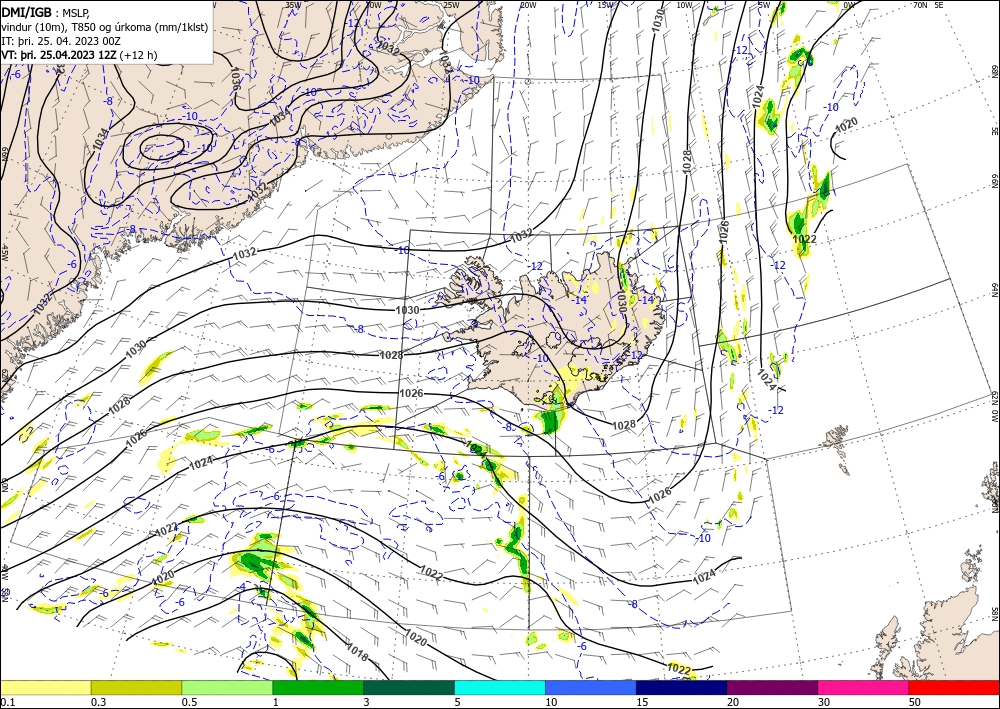This screenshot has width=1000, height=709.
Task: Choose the purple 20–30 legend swatch
Action: [x=772, y=687]
